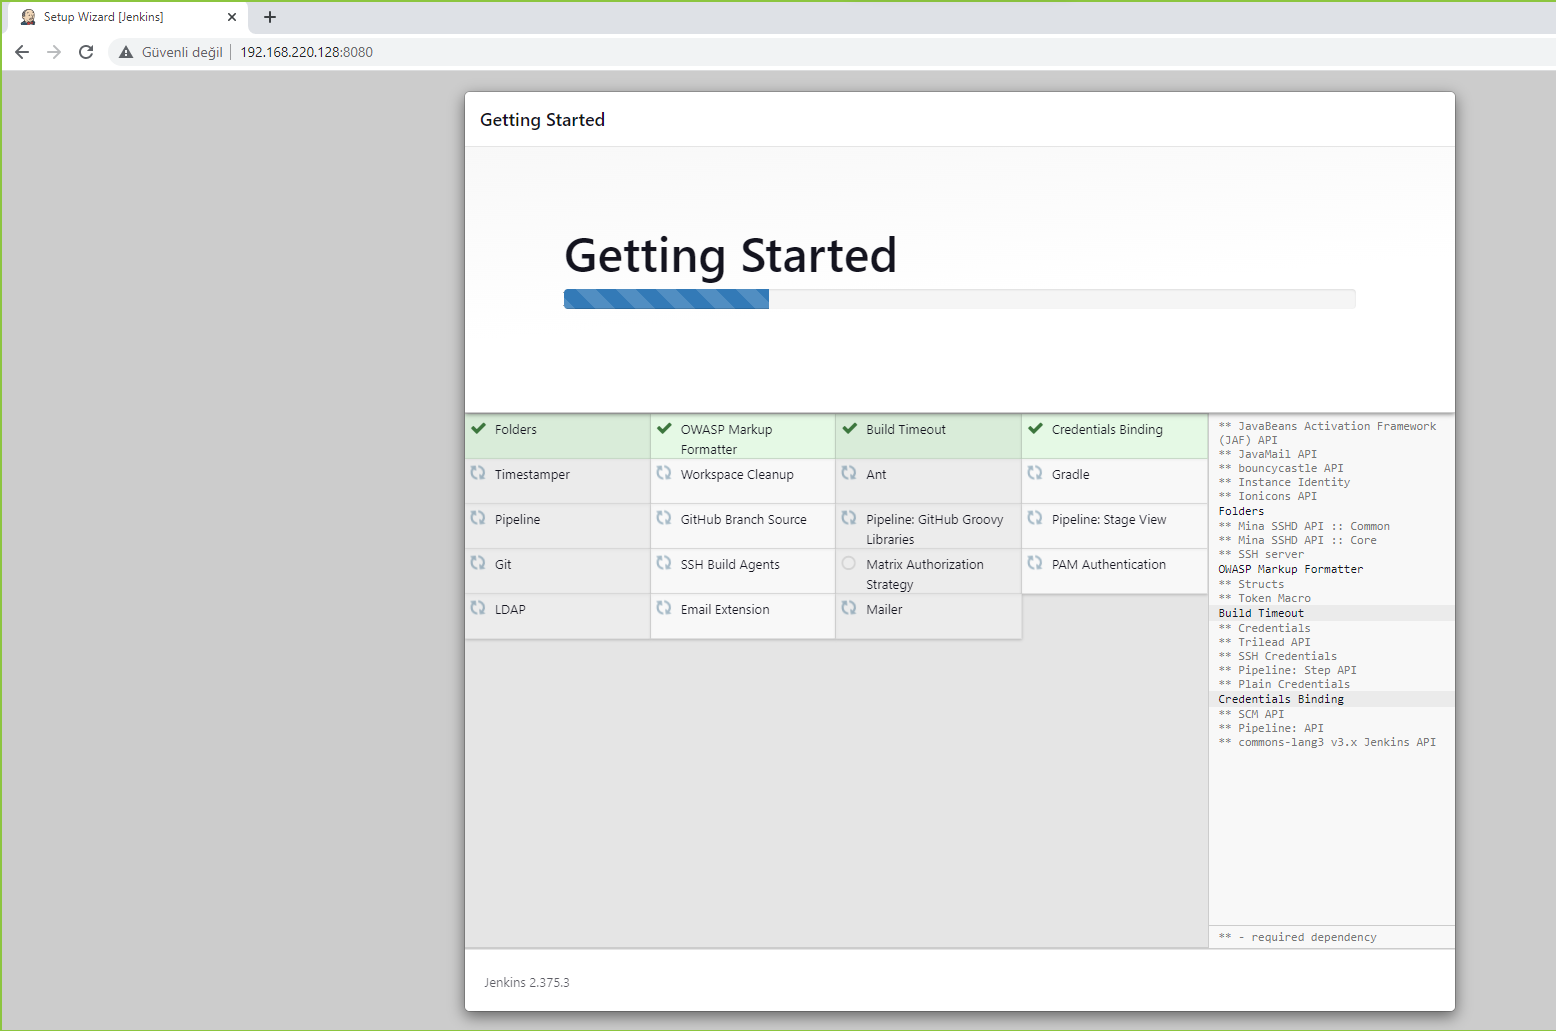Click OWASP Markup Formatter in the install log

(x=1290, y=569)
